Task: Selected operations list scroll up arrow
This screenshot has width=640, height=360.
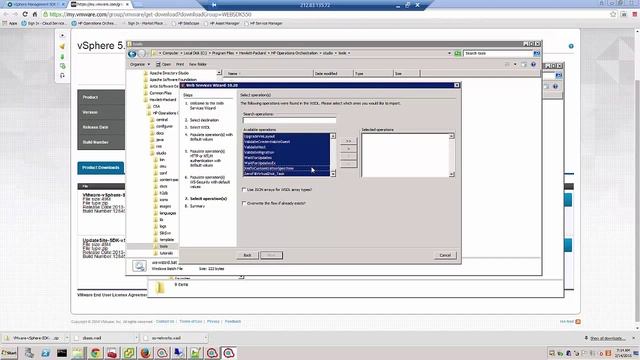Action: [x=451, y=136]
